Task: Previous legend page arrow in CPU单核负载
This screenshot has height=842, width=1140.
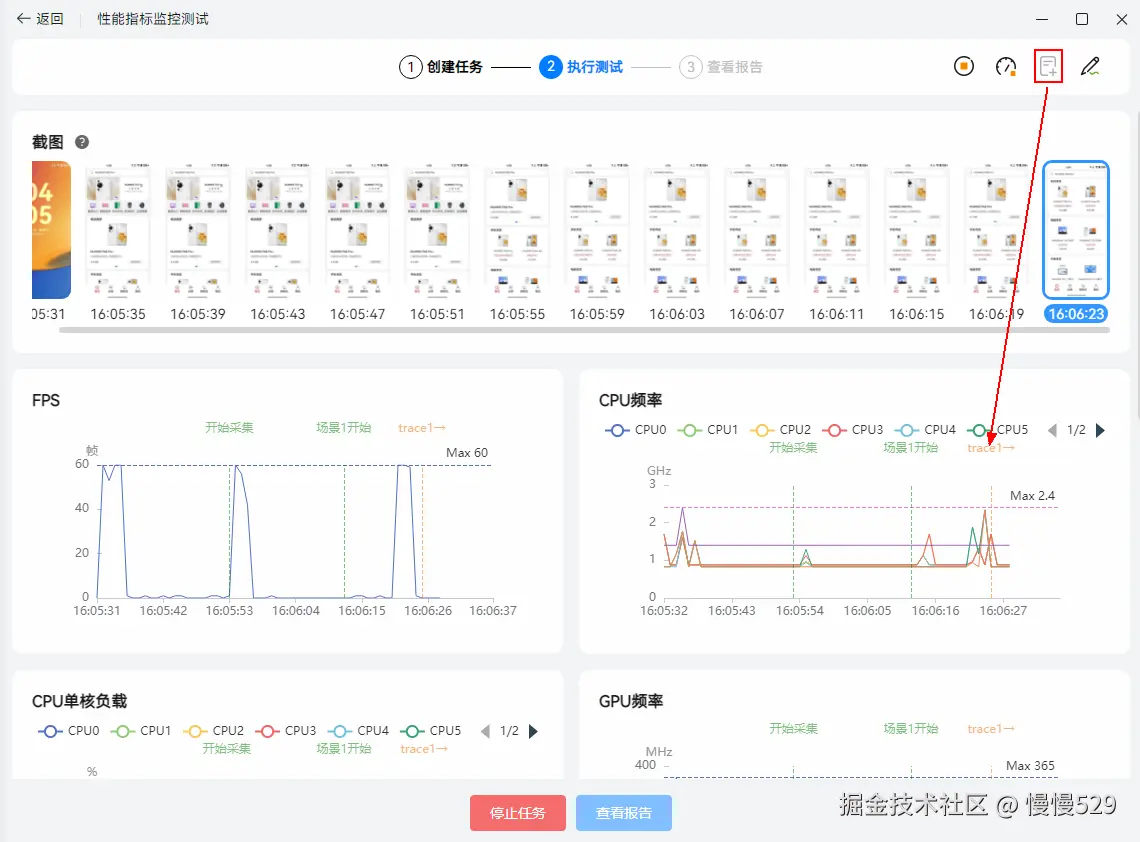Action: (485, 731)
